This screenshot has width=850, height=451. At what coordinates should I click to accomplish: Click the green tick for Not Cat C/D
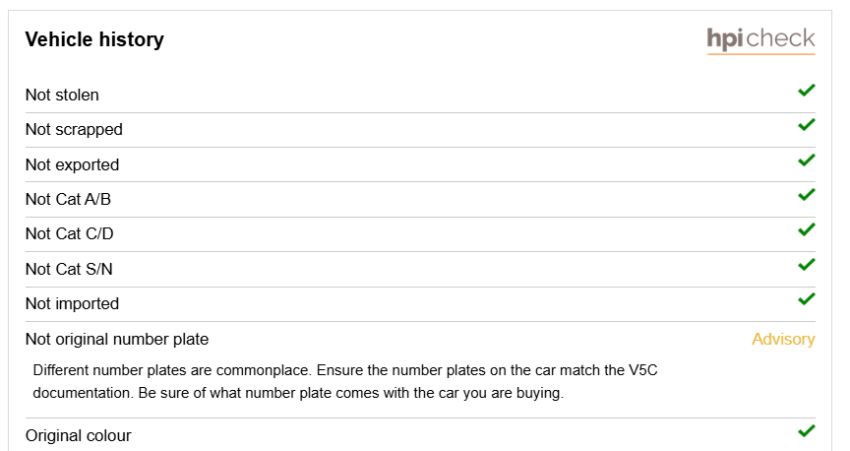coord(807,229)
